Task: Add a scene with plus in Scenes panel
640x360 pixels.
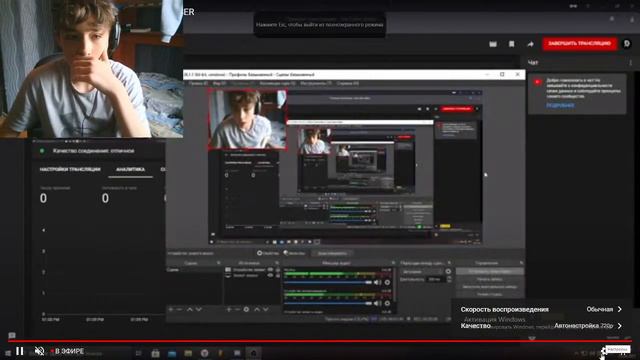Action: tap(171, 309)
